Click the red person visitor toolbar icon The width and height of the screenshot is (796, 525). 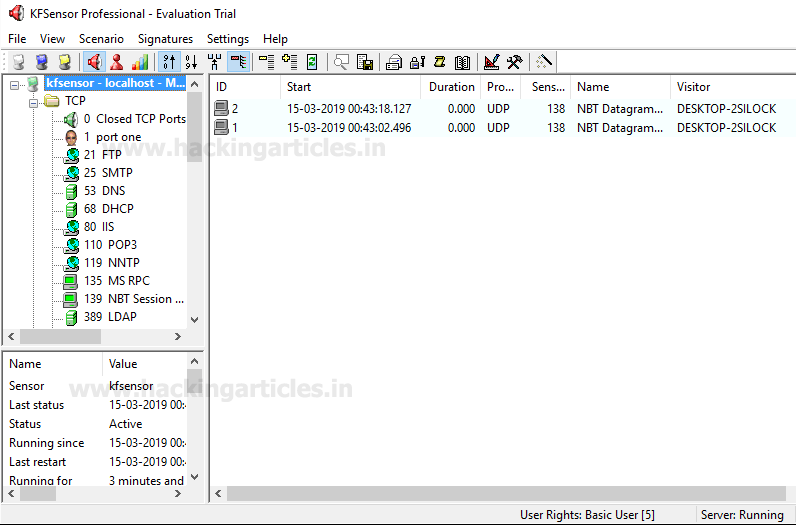click(117, 62)
